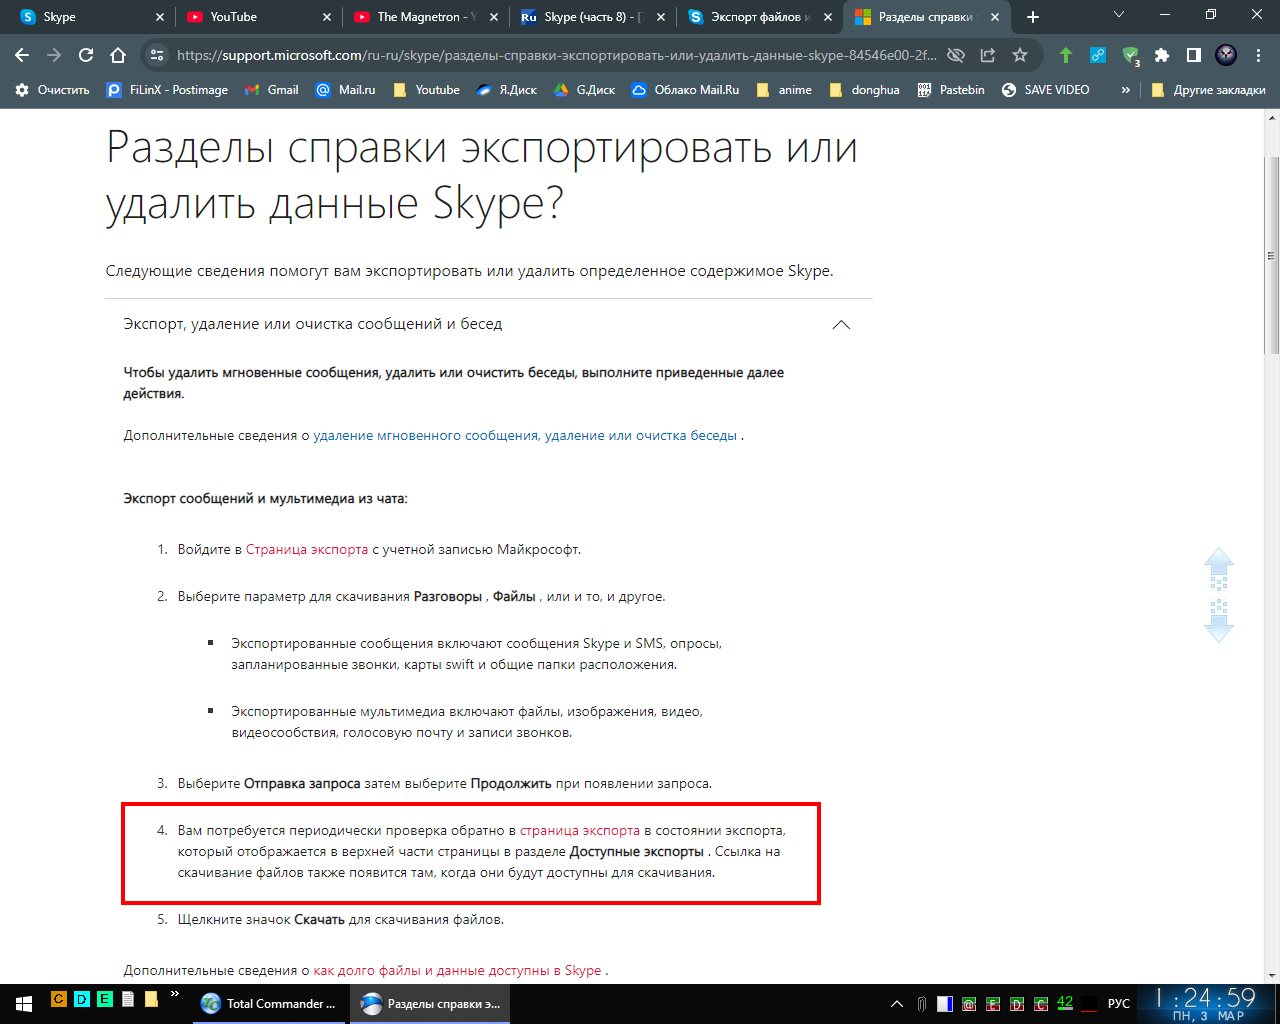
Task: Open the Windows Start menu
Action: tap(22, 1003)
